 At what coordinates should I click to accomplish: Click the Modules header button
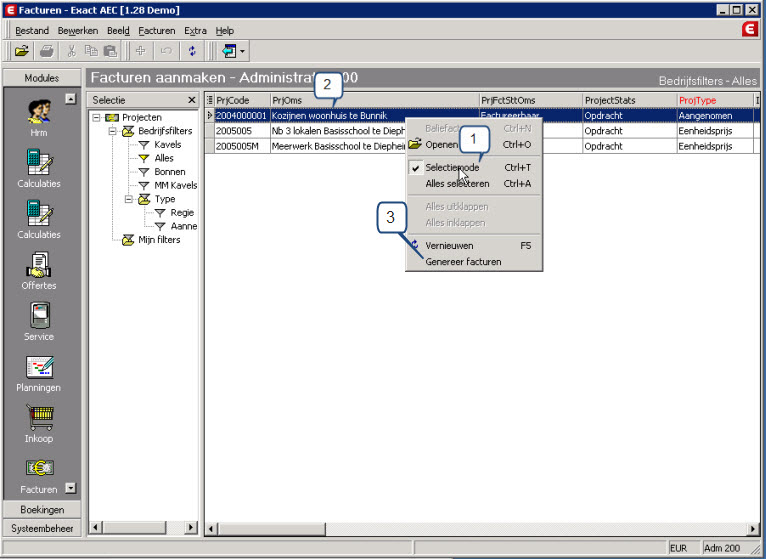click(x=42, y=78)
